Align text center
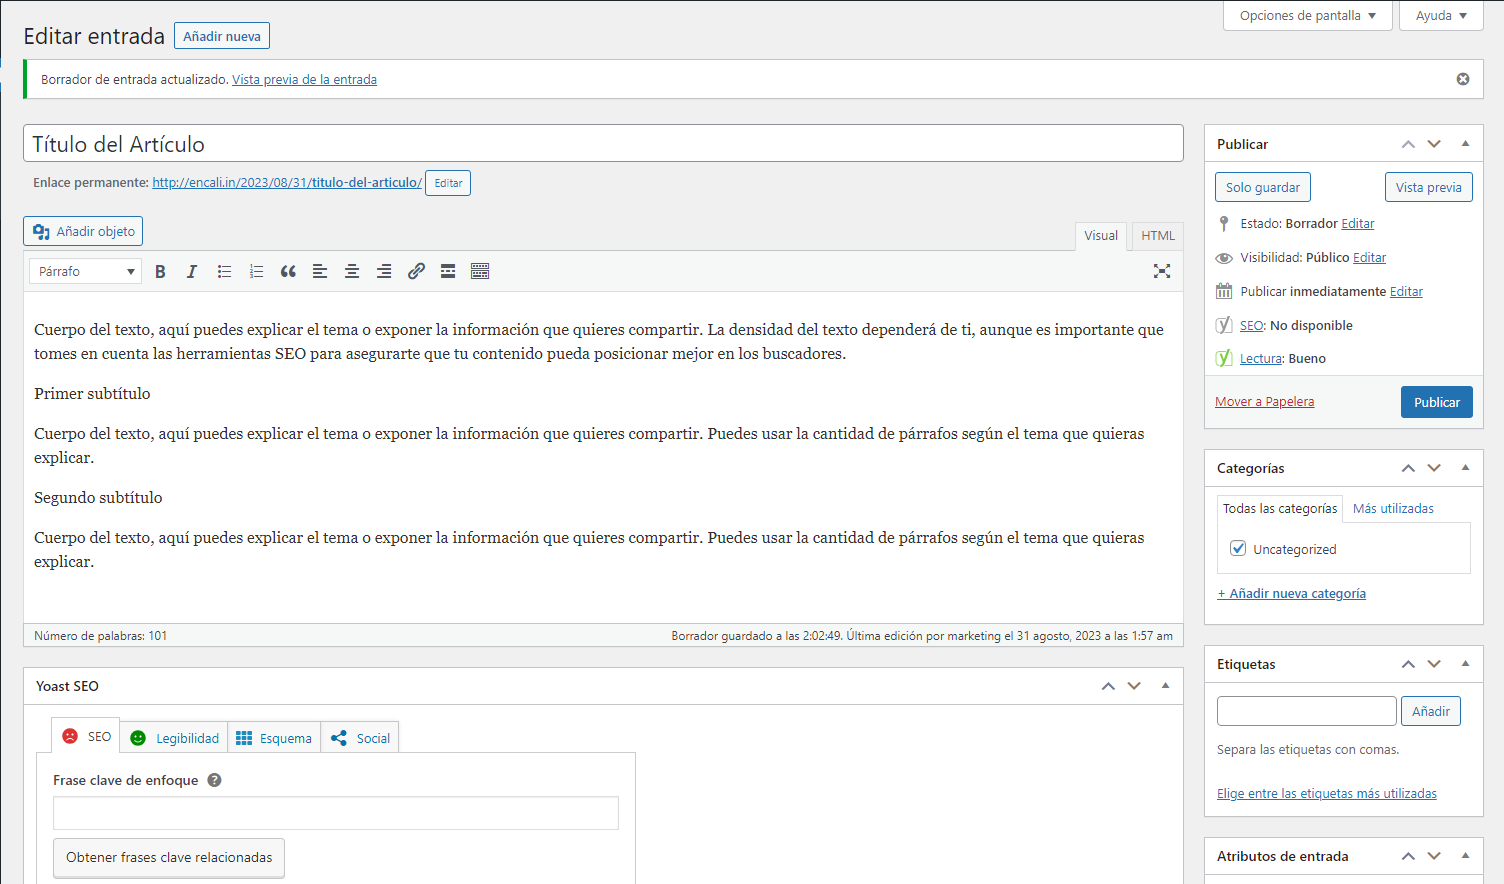 352,271
